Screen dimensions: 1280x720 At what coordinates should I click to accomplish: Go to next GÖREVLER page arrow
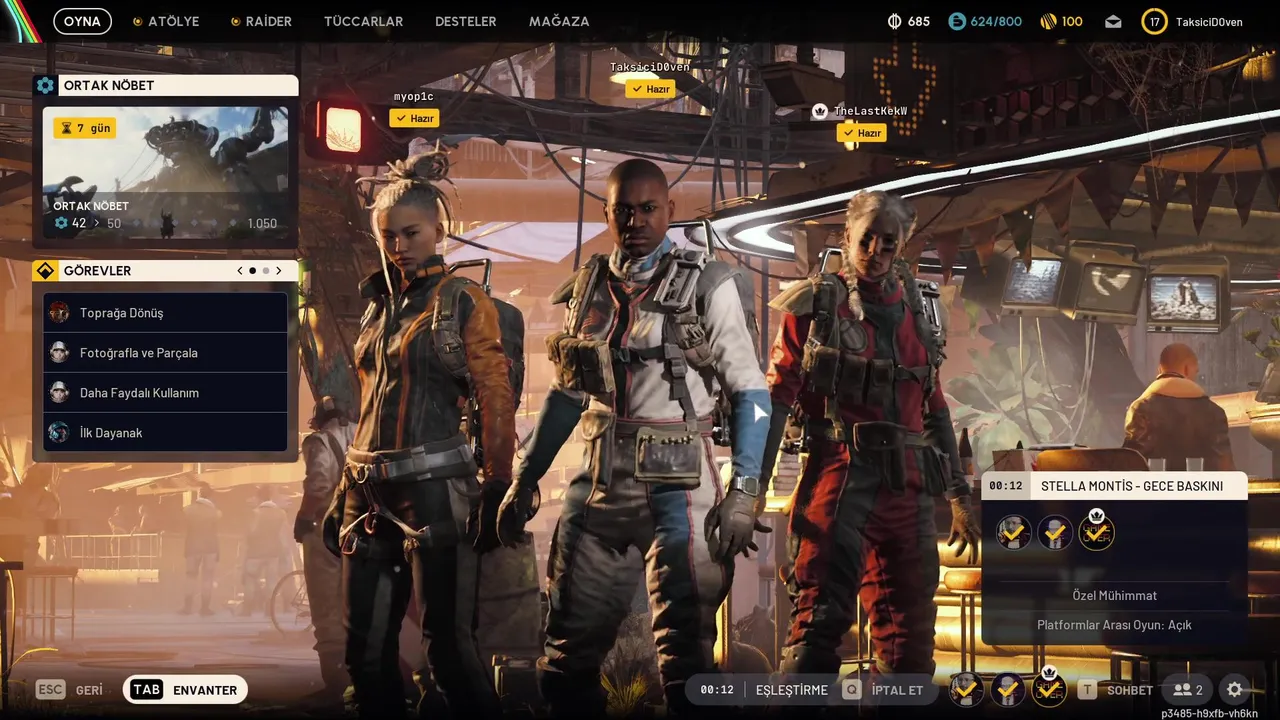tap(278, 271)
